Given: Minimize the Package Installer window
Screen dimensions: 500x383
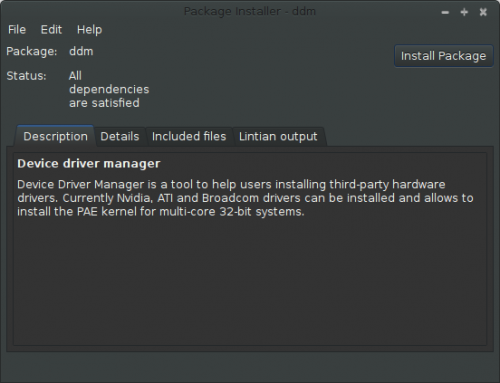Looking at the screenshot, I should coord(445,12).
